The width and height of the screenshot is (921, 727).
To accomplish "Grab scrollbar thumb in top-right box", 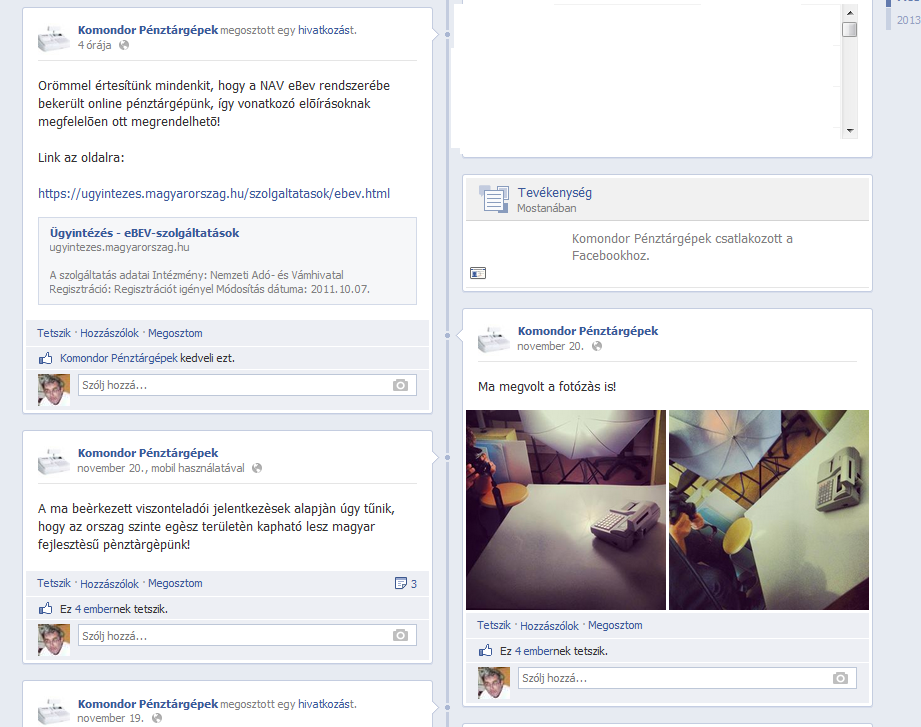I will click(x=849, y=29).
